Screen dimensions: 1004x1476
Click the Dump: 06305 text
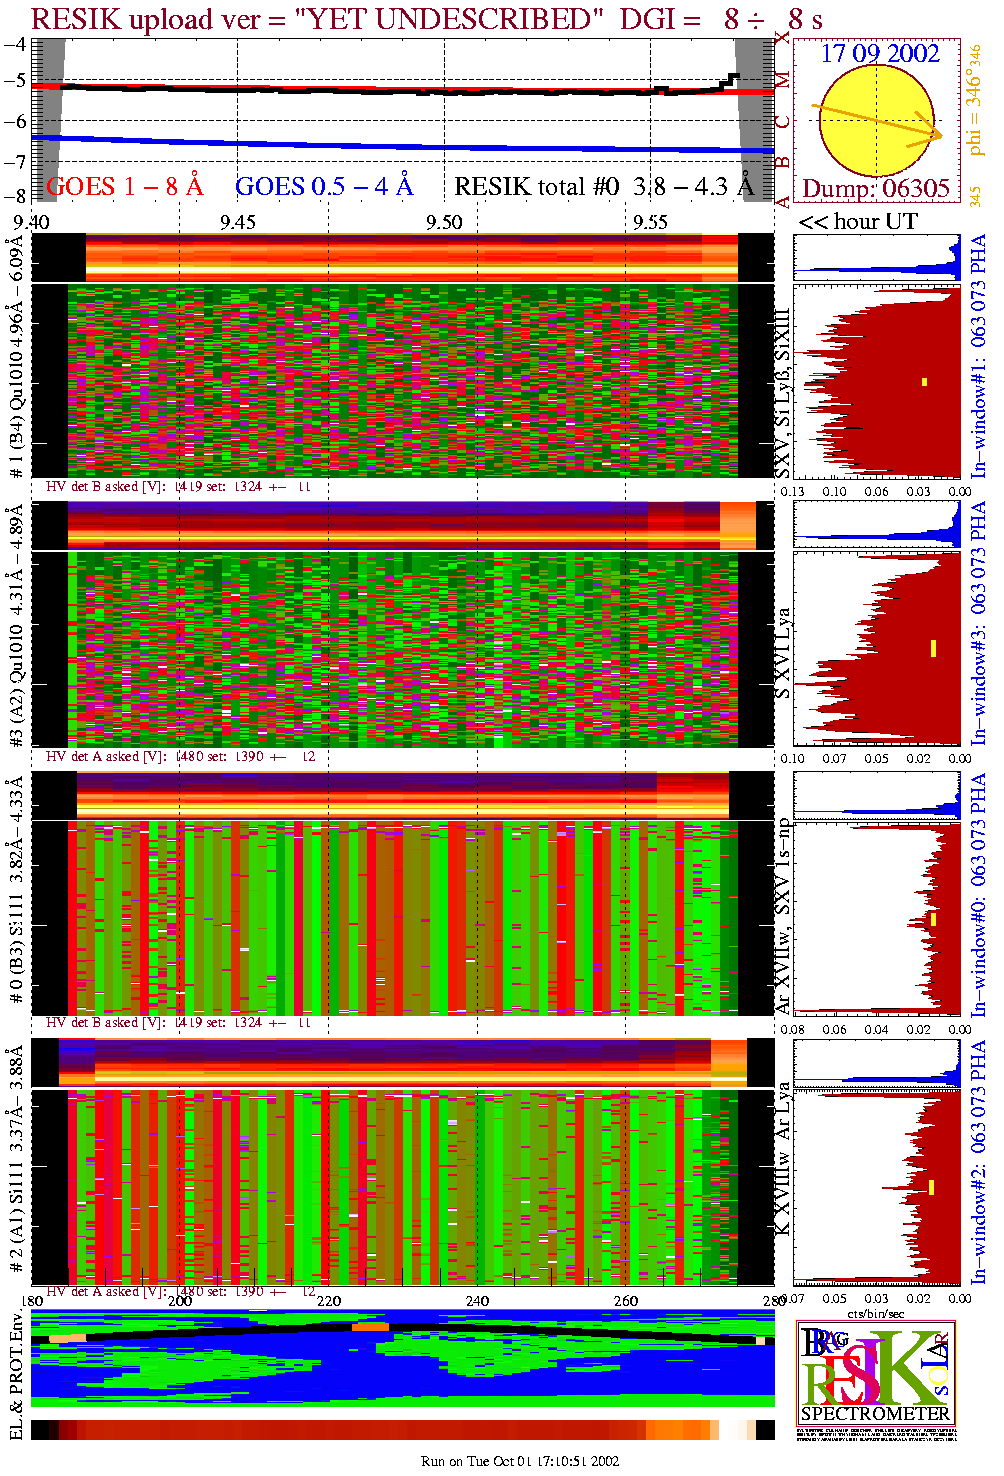coord(876,188)
